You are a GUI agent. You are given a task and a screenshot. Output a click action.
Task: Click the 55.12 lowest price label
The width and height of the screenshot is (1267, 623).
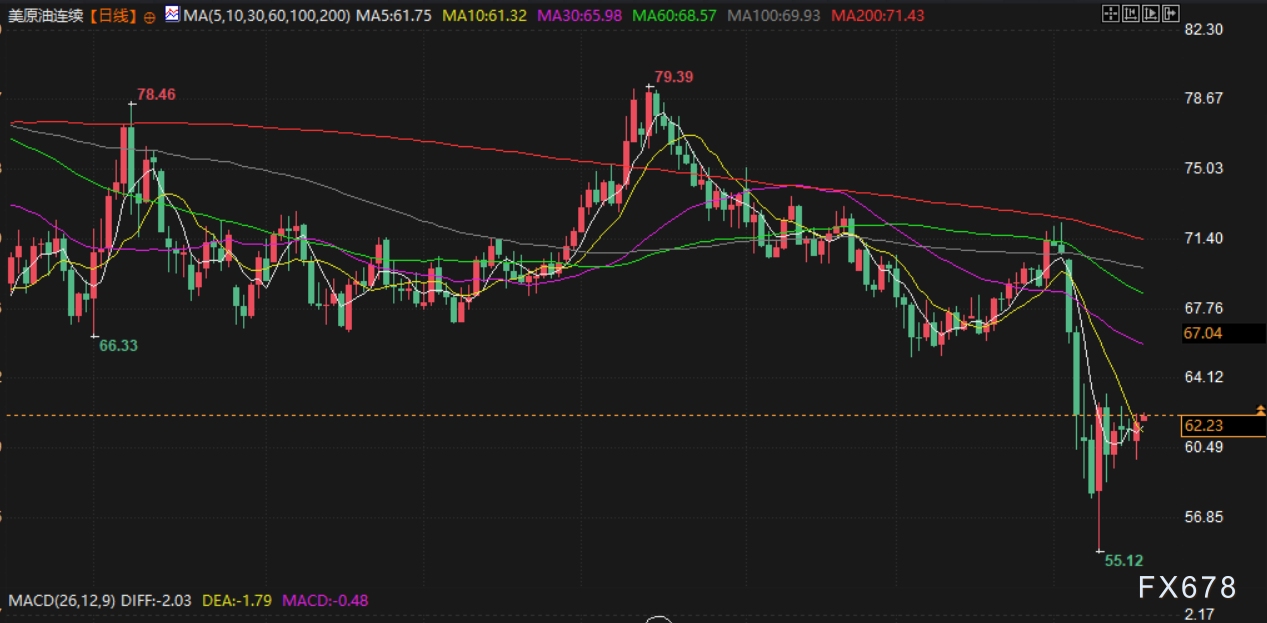tap(1124, 561)
